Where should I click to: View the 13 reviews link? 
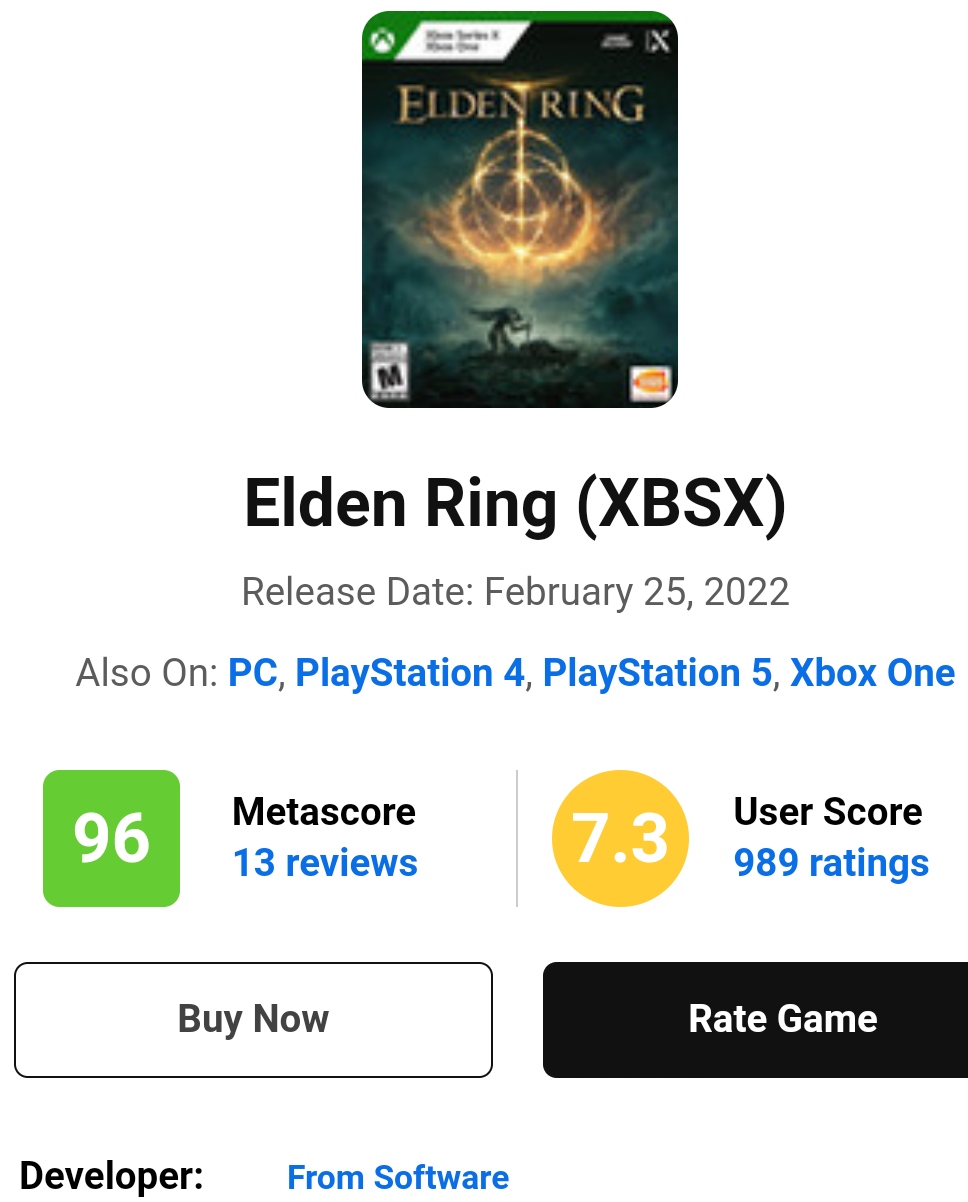(325, 863)
